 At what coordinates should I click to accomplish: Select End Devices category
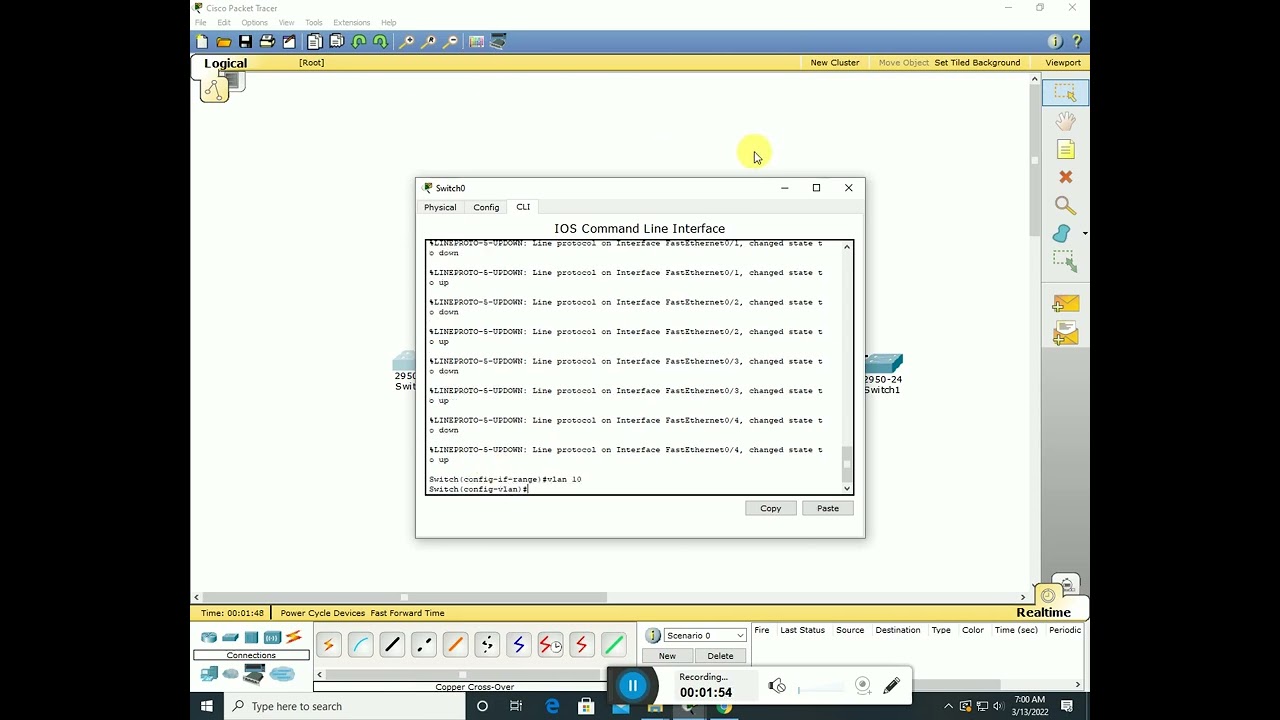click(209, 675)
